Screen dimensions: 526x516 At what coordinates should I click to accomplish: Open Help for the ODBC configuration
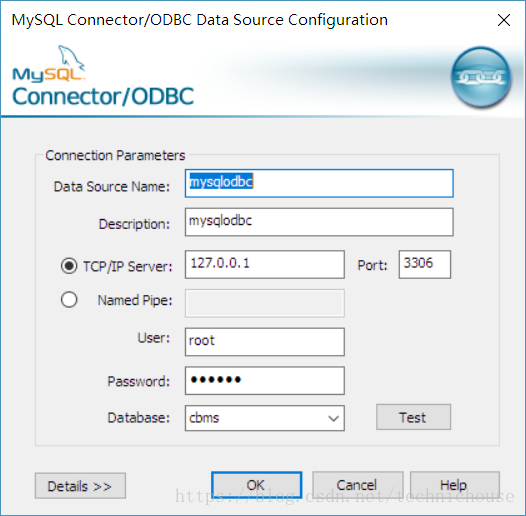pos(455,485)
